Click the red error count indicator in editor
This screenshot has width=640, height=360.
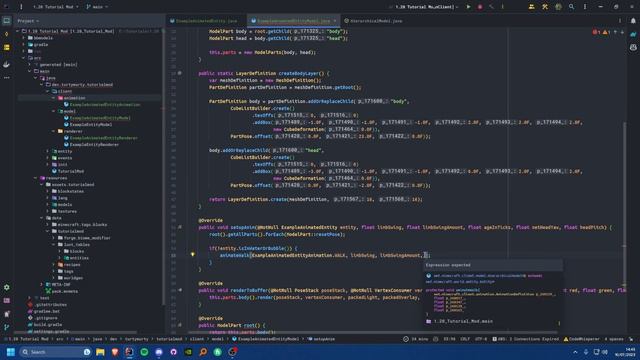[596, 32]
